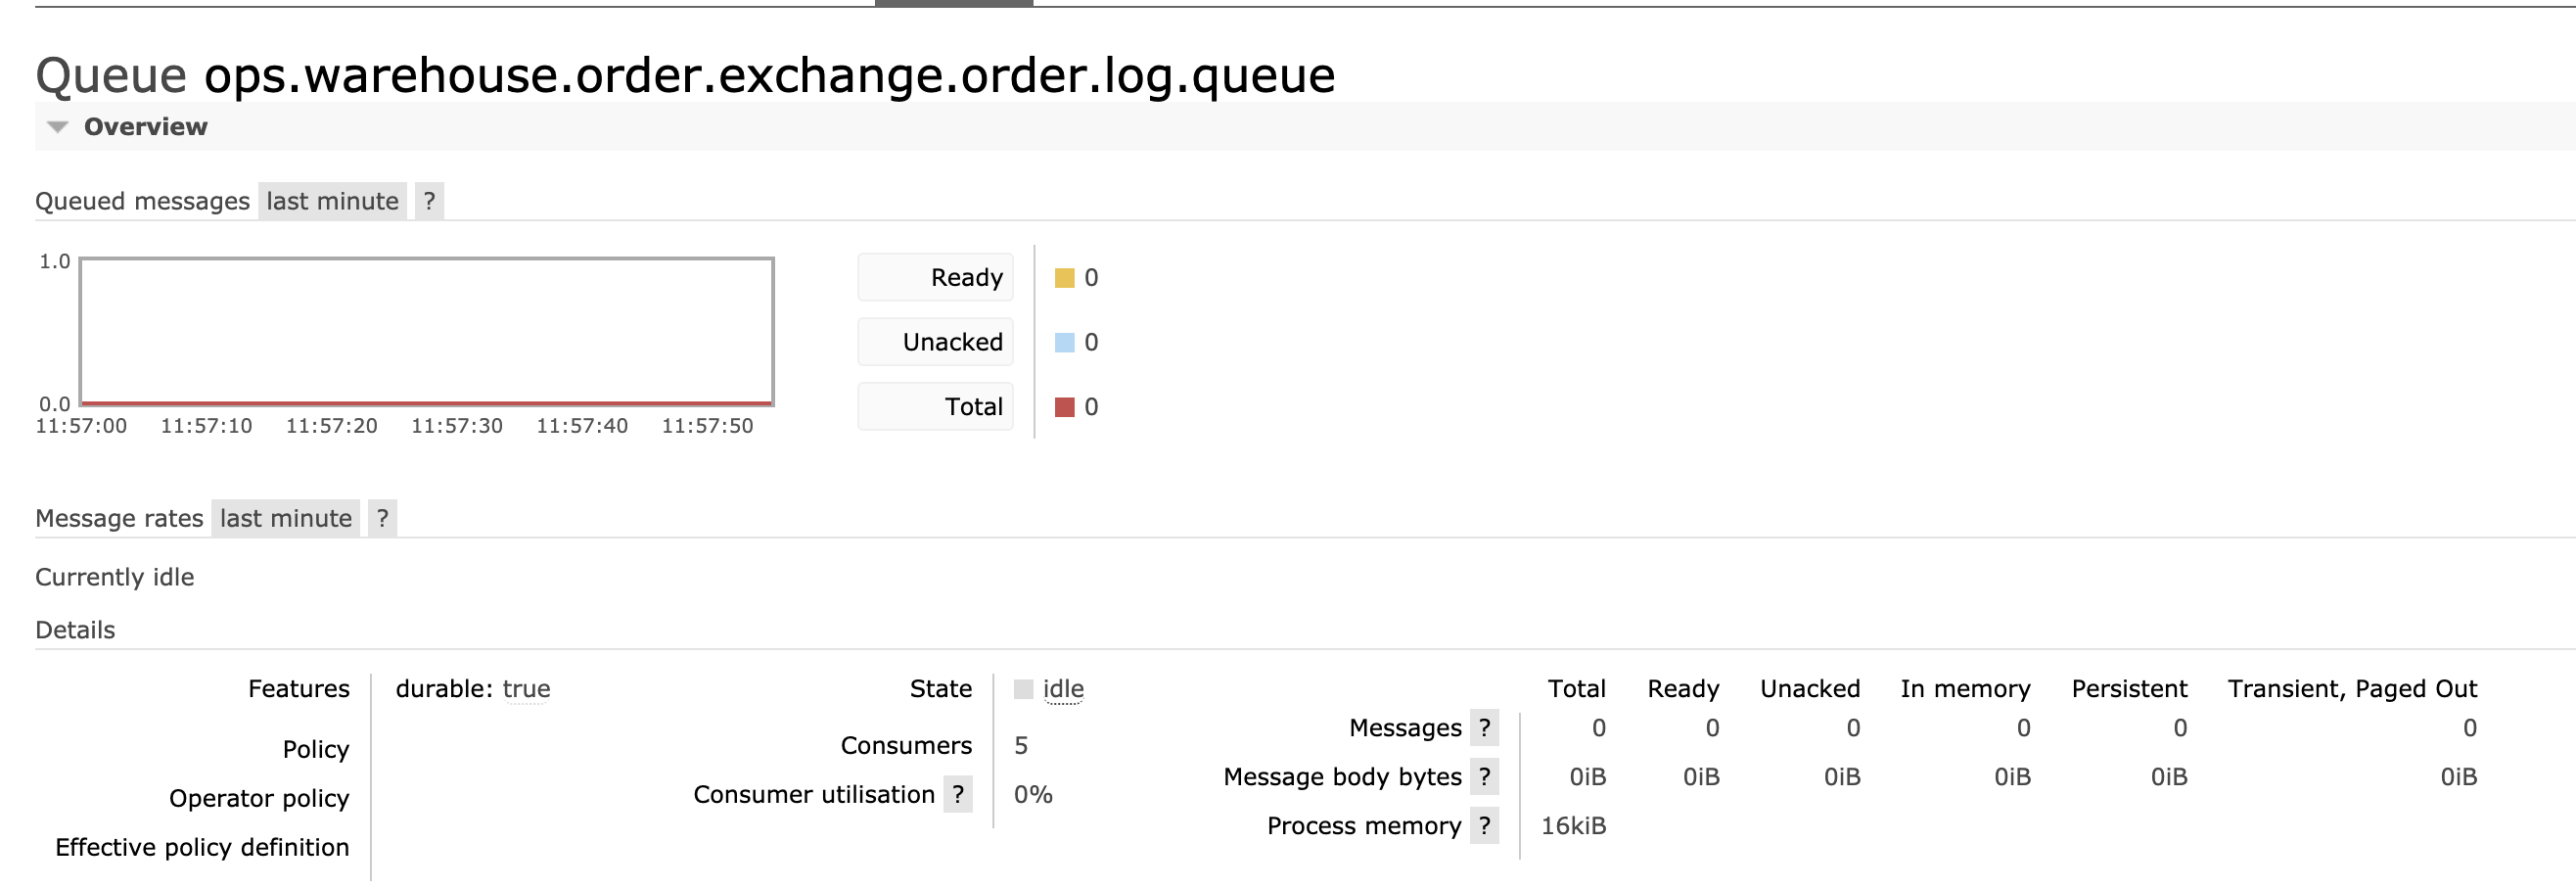Open help for Consumer utilisation
Screen dimensions: 2576x889
tap(959, 794)
